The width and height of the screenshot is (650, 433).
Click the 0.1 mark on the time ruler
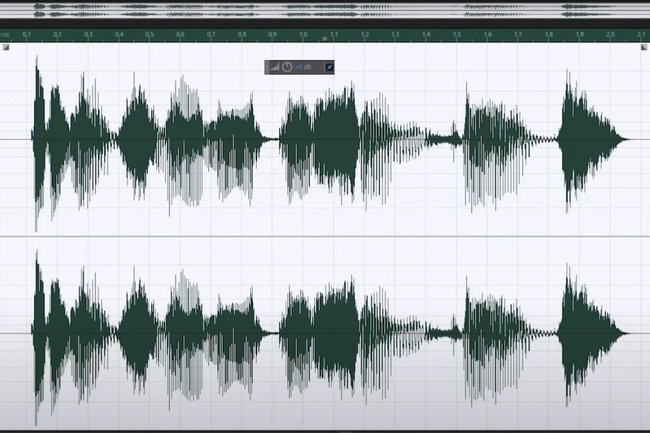27,34
